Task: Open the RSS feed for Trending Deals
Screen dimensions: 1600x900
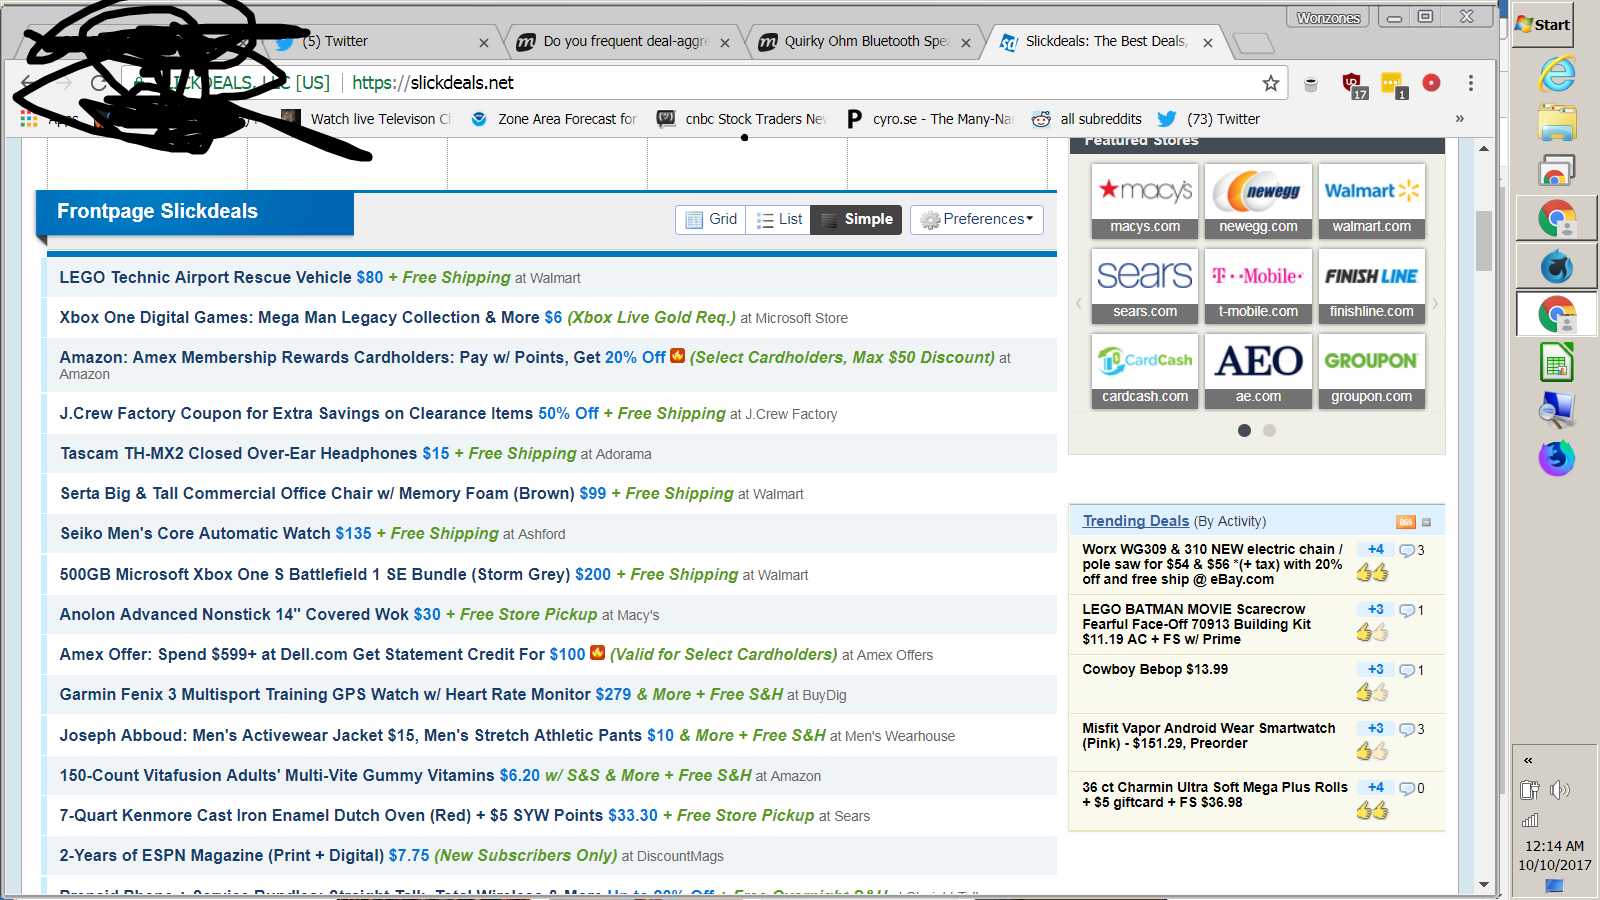Action: (x=1405, y=522)
